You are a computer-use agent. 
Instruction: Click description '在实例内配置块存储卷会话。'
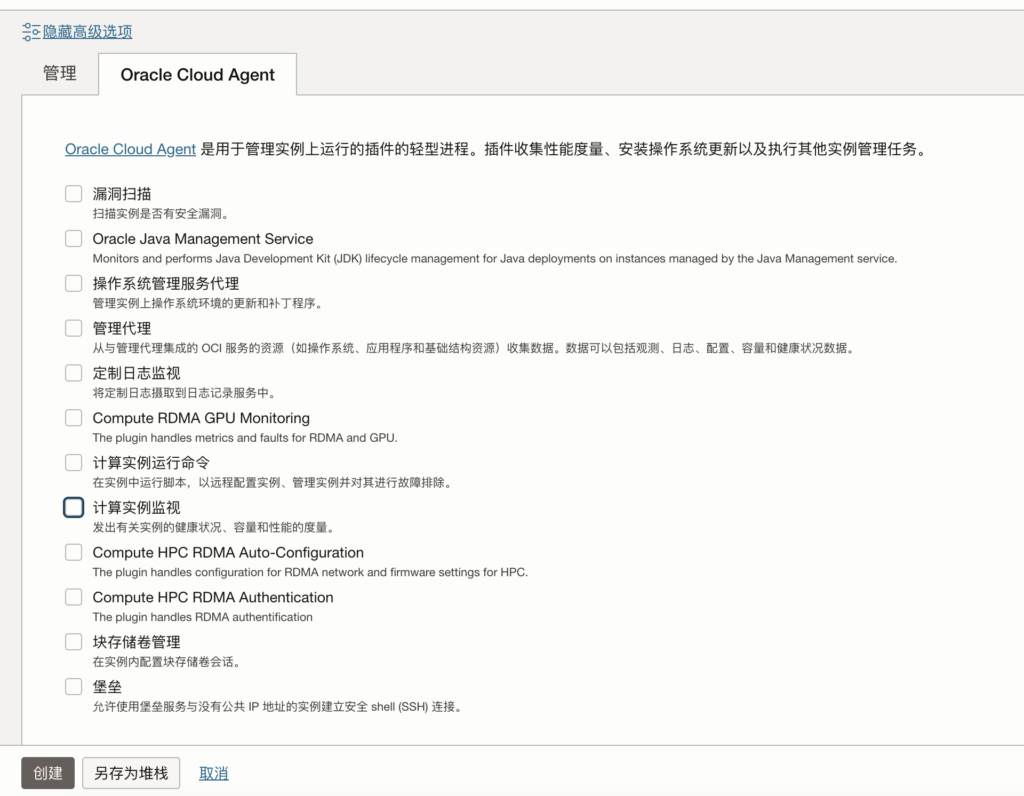pos(166,662)
